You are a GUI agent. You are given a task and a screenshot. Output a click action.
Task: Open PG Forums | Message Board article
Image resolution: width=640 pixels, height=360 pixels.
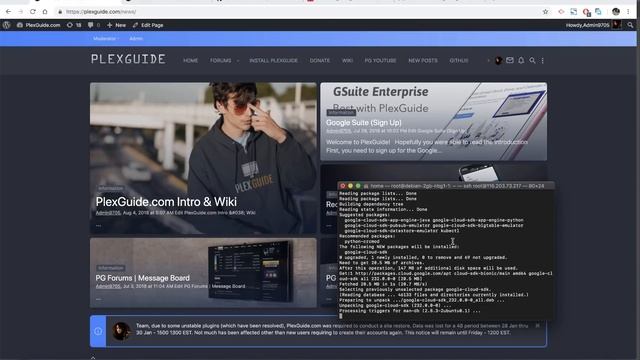142,278
